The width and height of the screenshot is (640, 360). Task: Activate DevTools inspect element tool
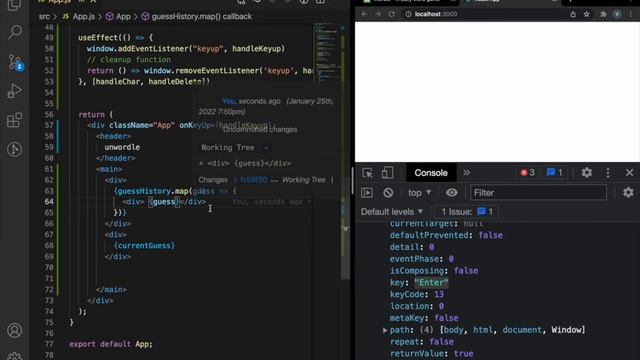point(367,173)
